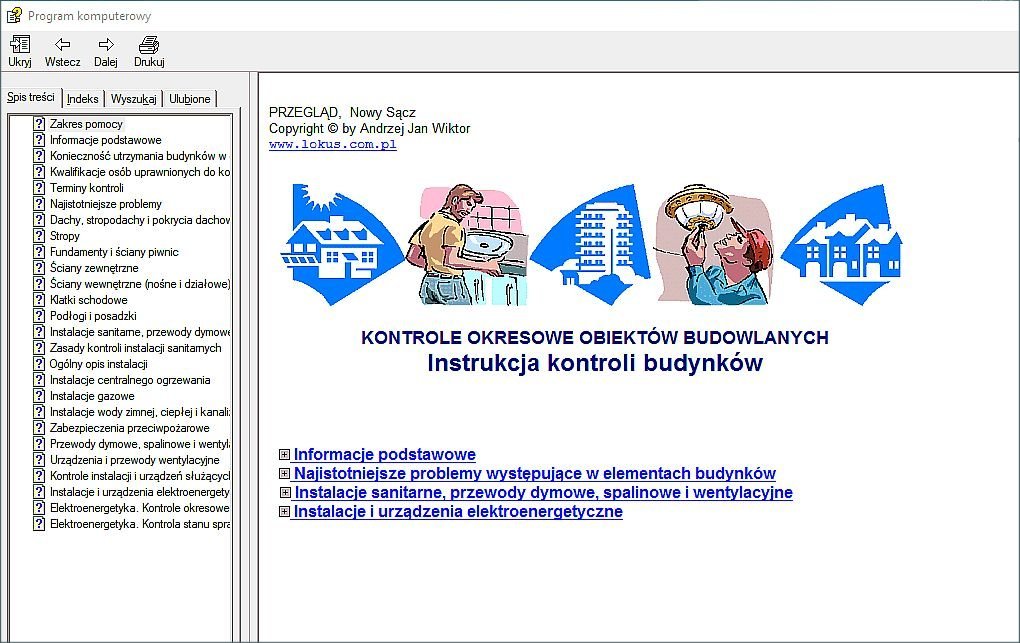The height and width of the screenshot is (643, 1020).
Task: Expand Najistotniejsze problemy plus box
Action: tap(284, 474)
